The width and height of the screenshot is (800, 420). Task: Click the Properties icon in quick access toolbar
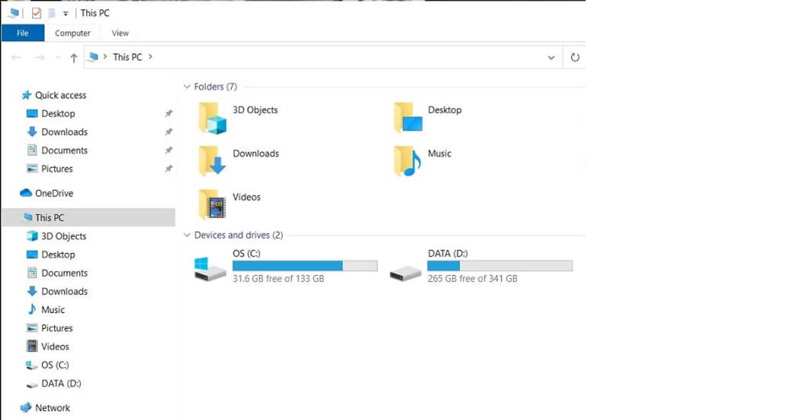pyautogui.click(x=36, y=13)
